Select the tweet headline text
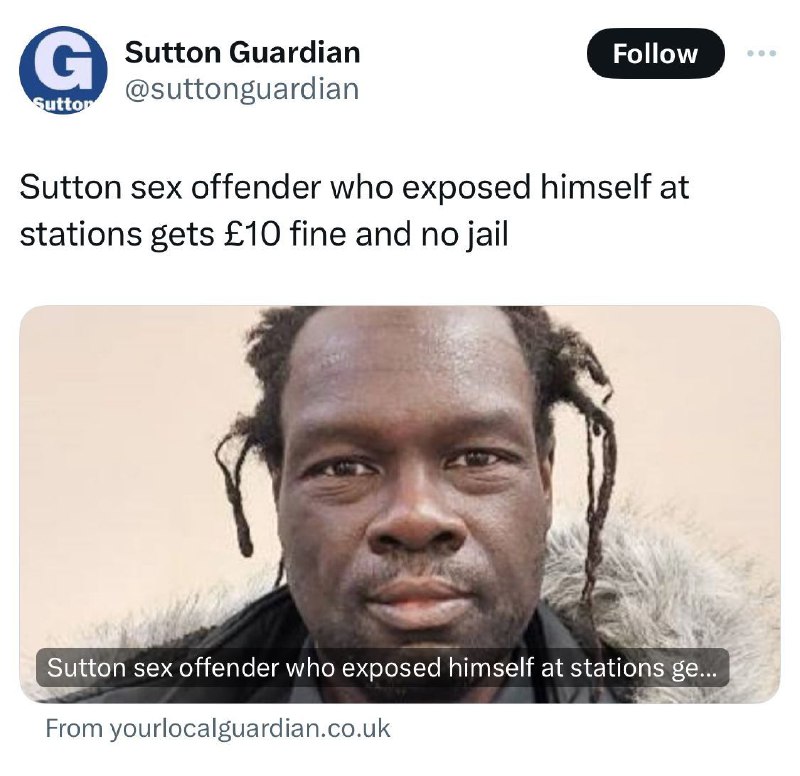 click(354, 210)
